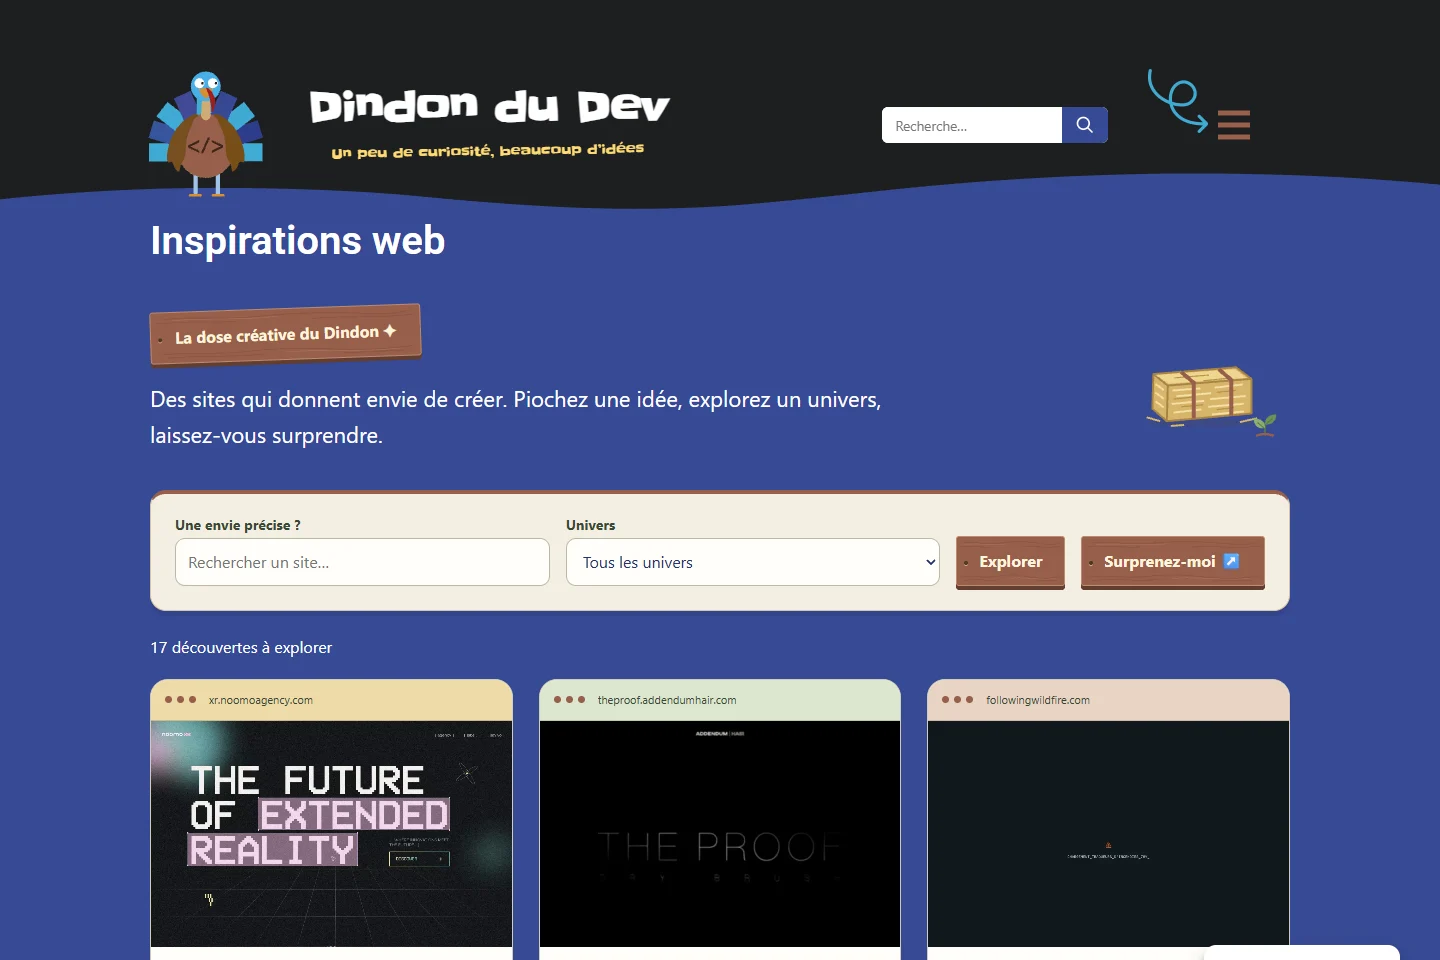The image size is (1440, 960).
Task: Click the followingwildfire.com address text
Action: [1038, 700]
